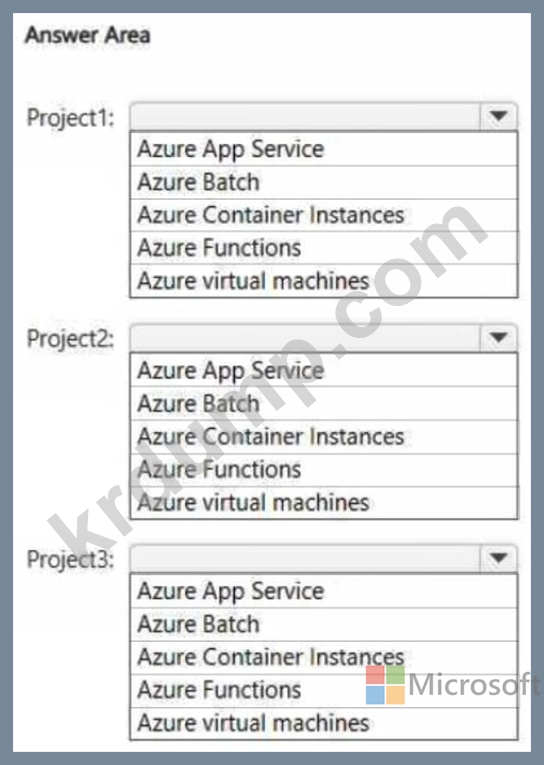This screenshot has height=765, width=544.
Task: Select Azure App Service under Project1
Action: 324,149
